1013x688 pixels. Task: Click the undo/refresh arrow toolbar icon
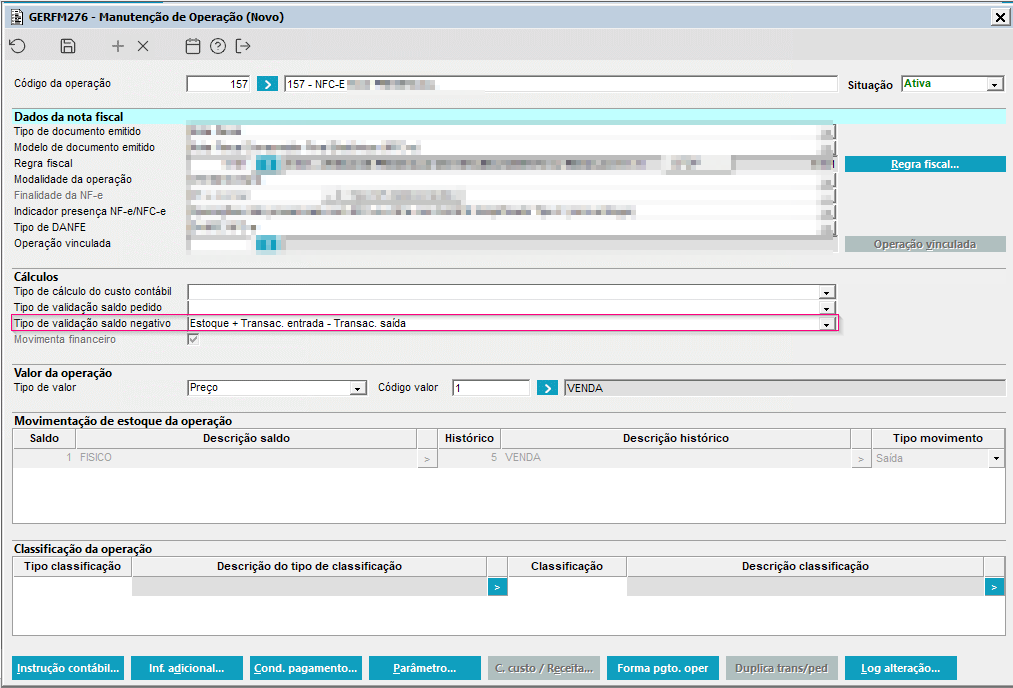coord(17,46)
